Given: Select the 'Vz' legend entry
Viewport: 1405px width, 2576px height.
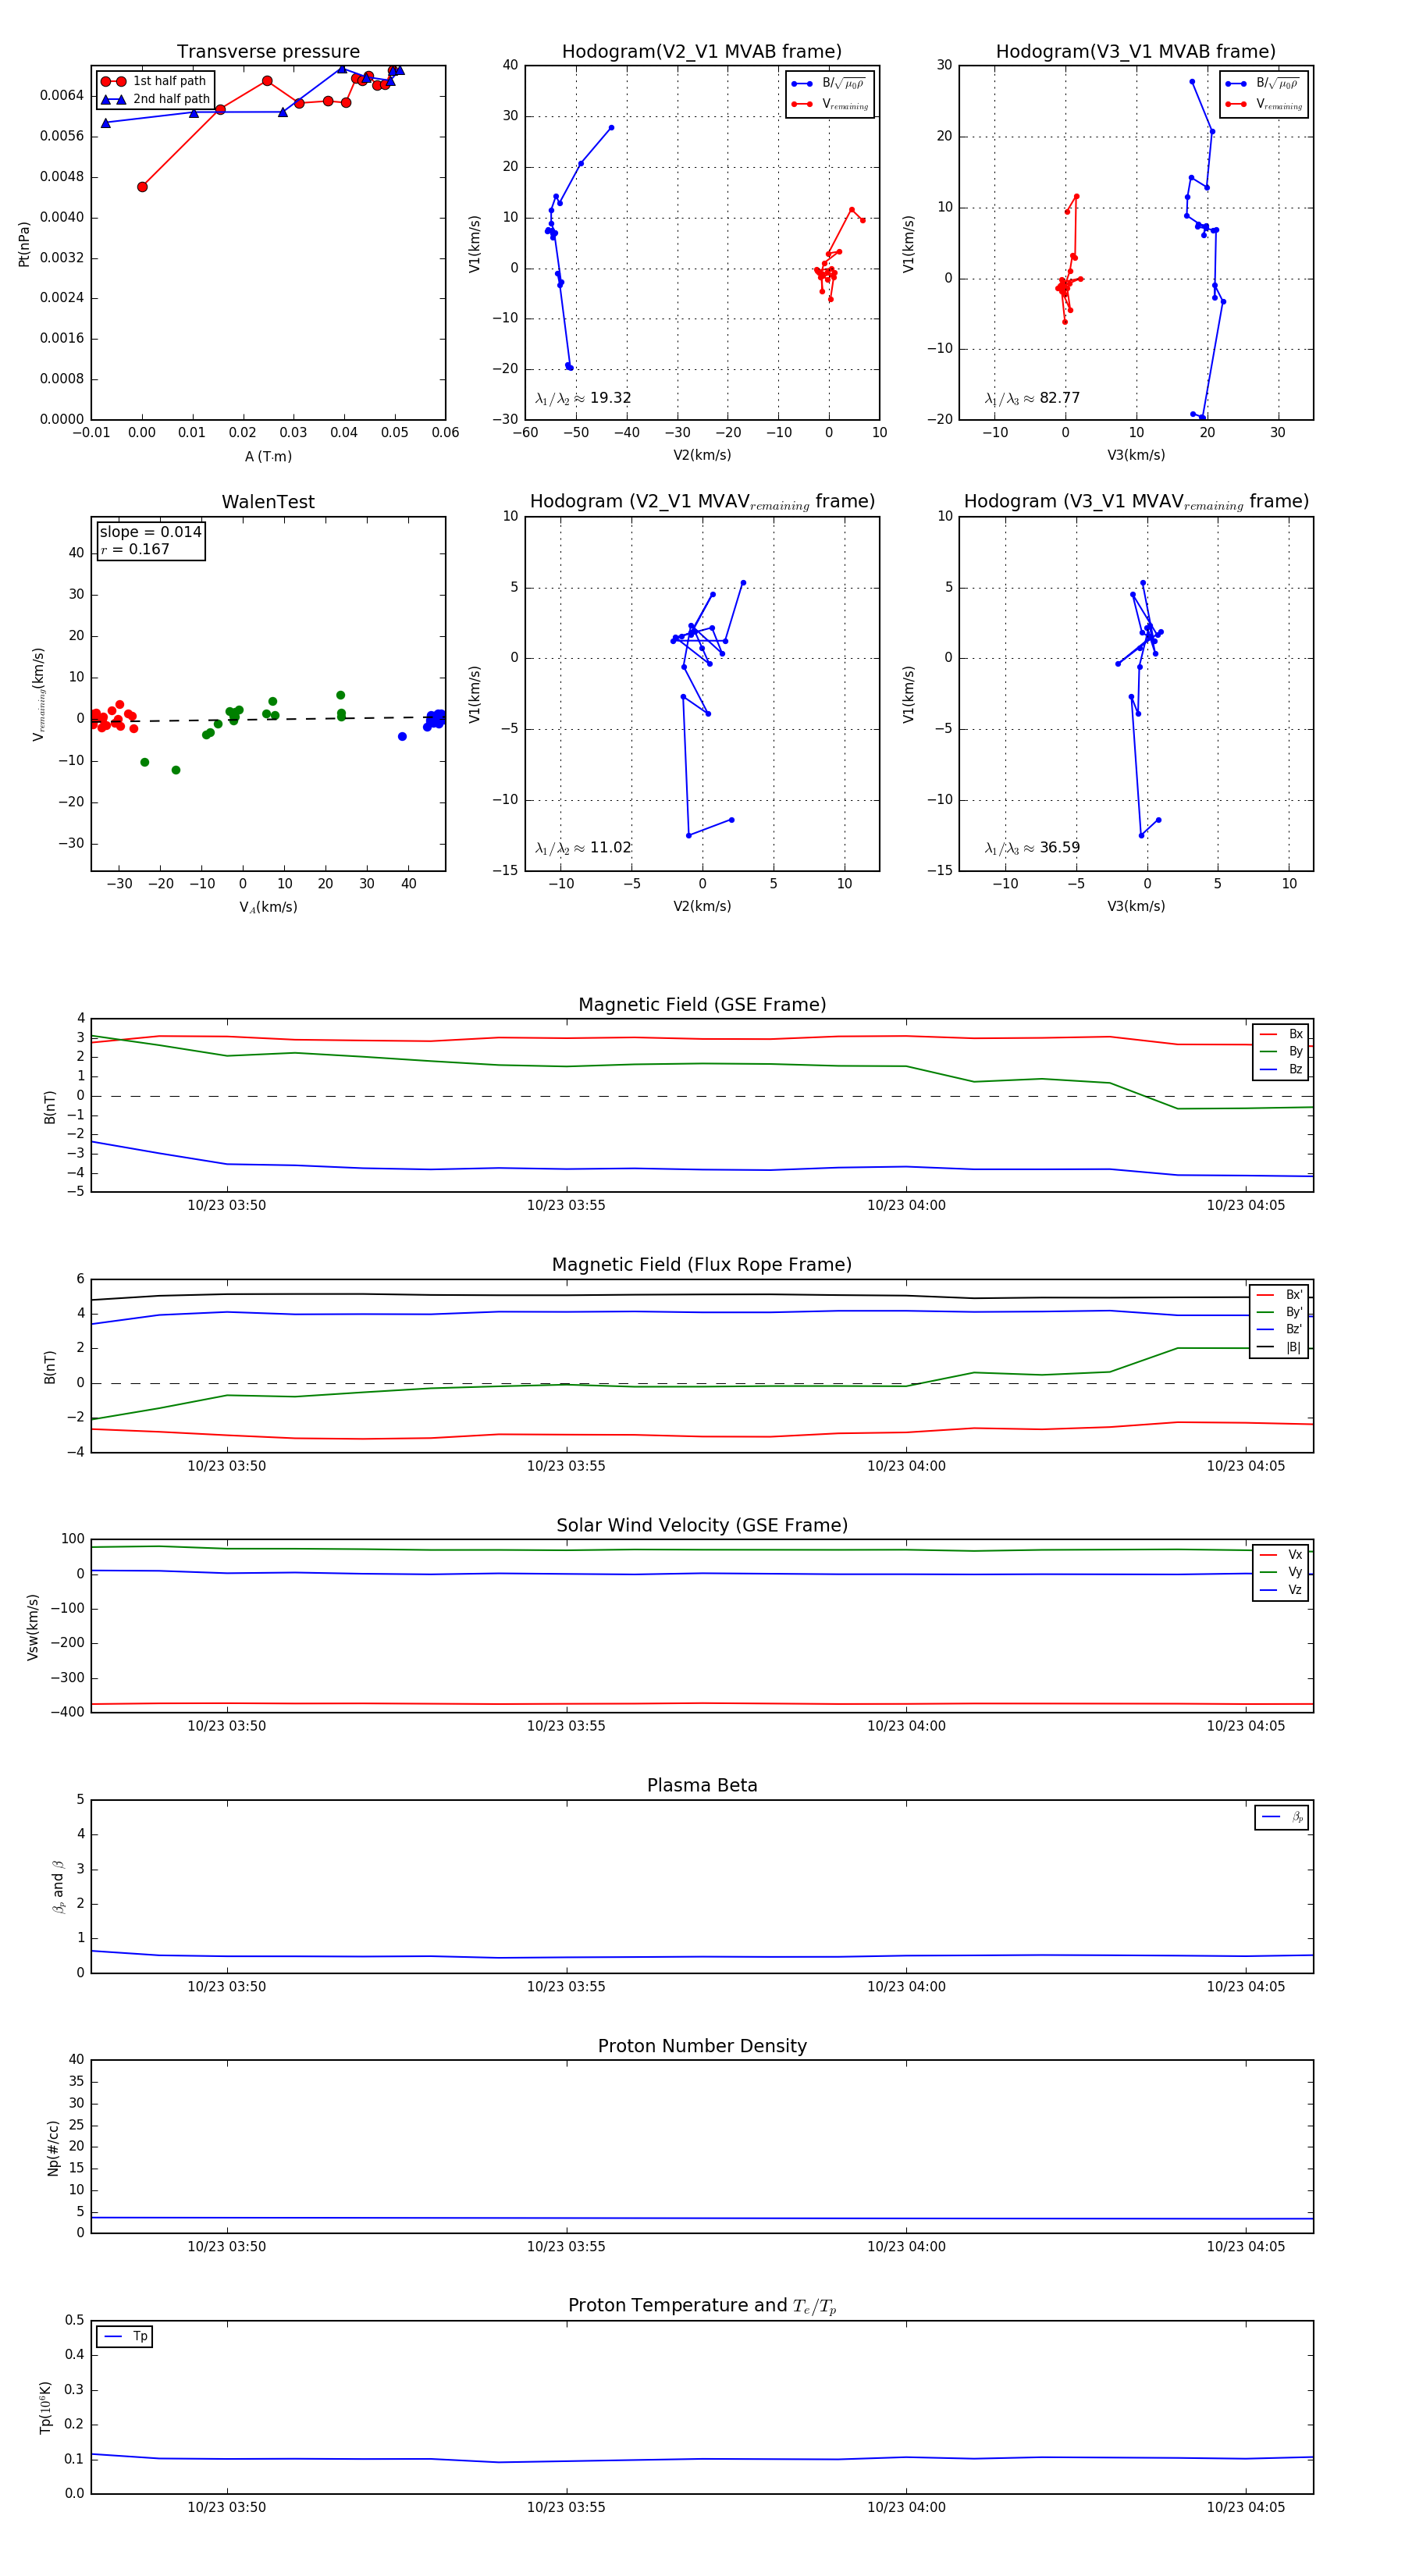Looking at the screenshot, I should pos(1281,1589).
